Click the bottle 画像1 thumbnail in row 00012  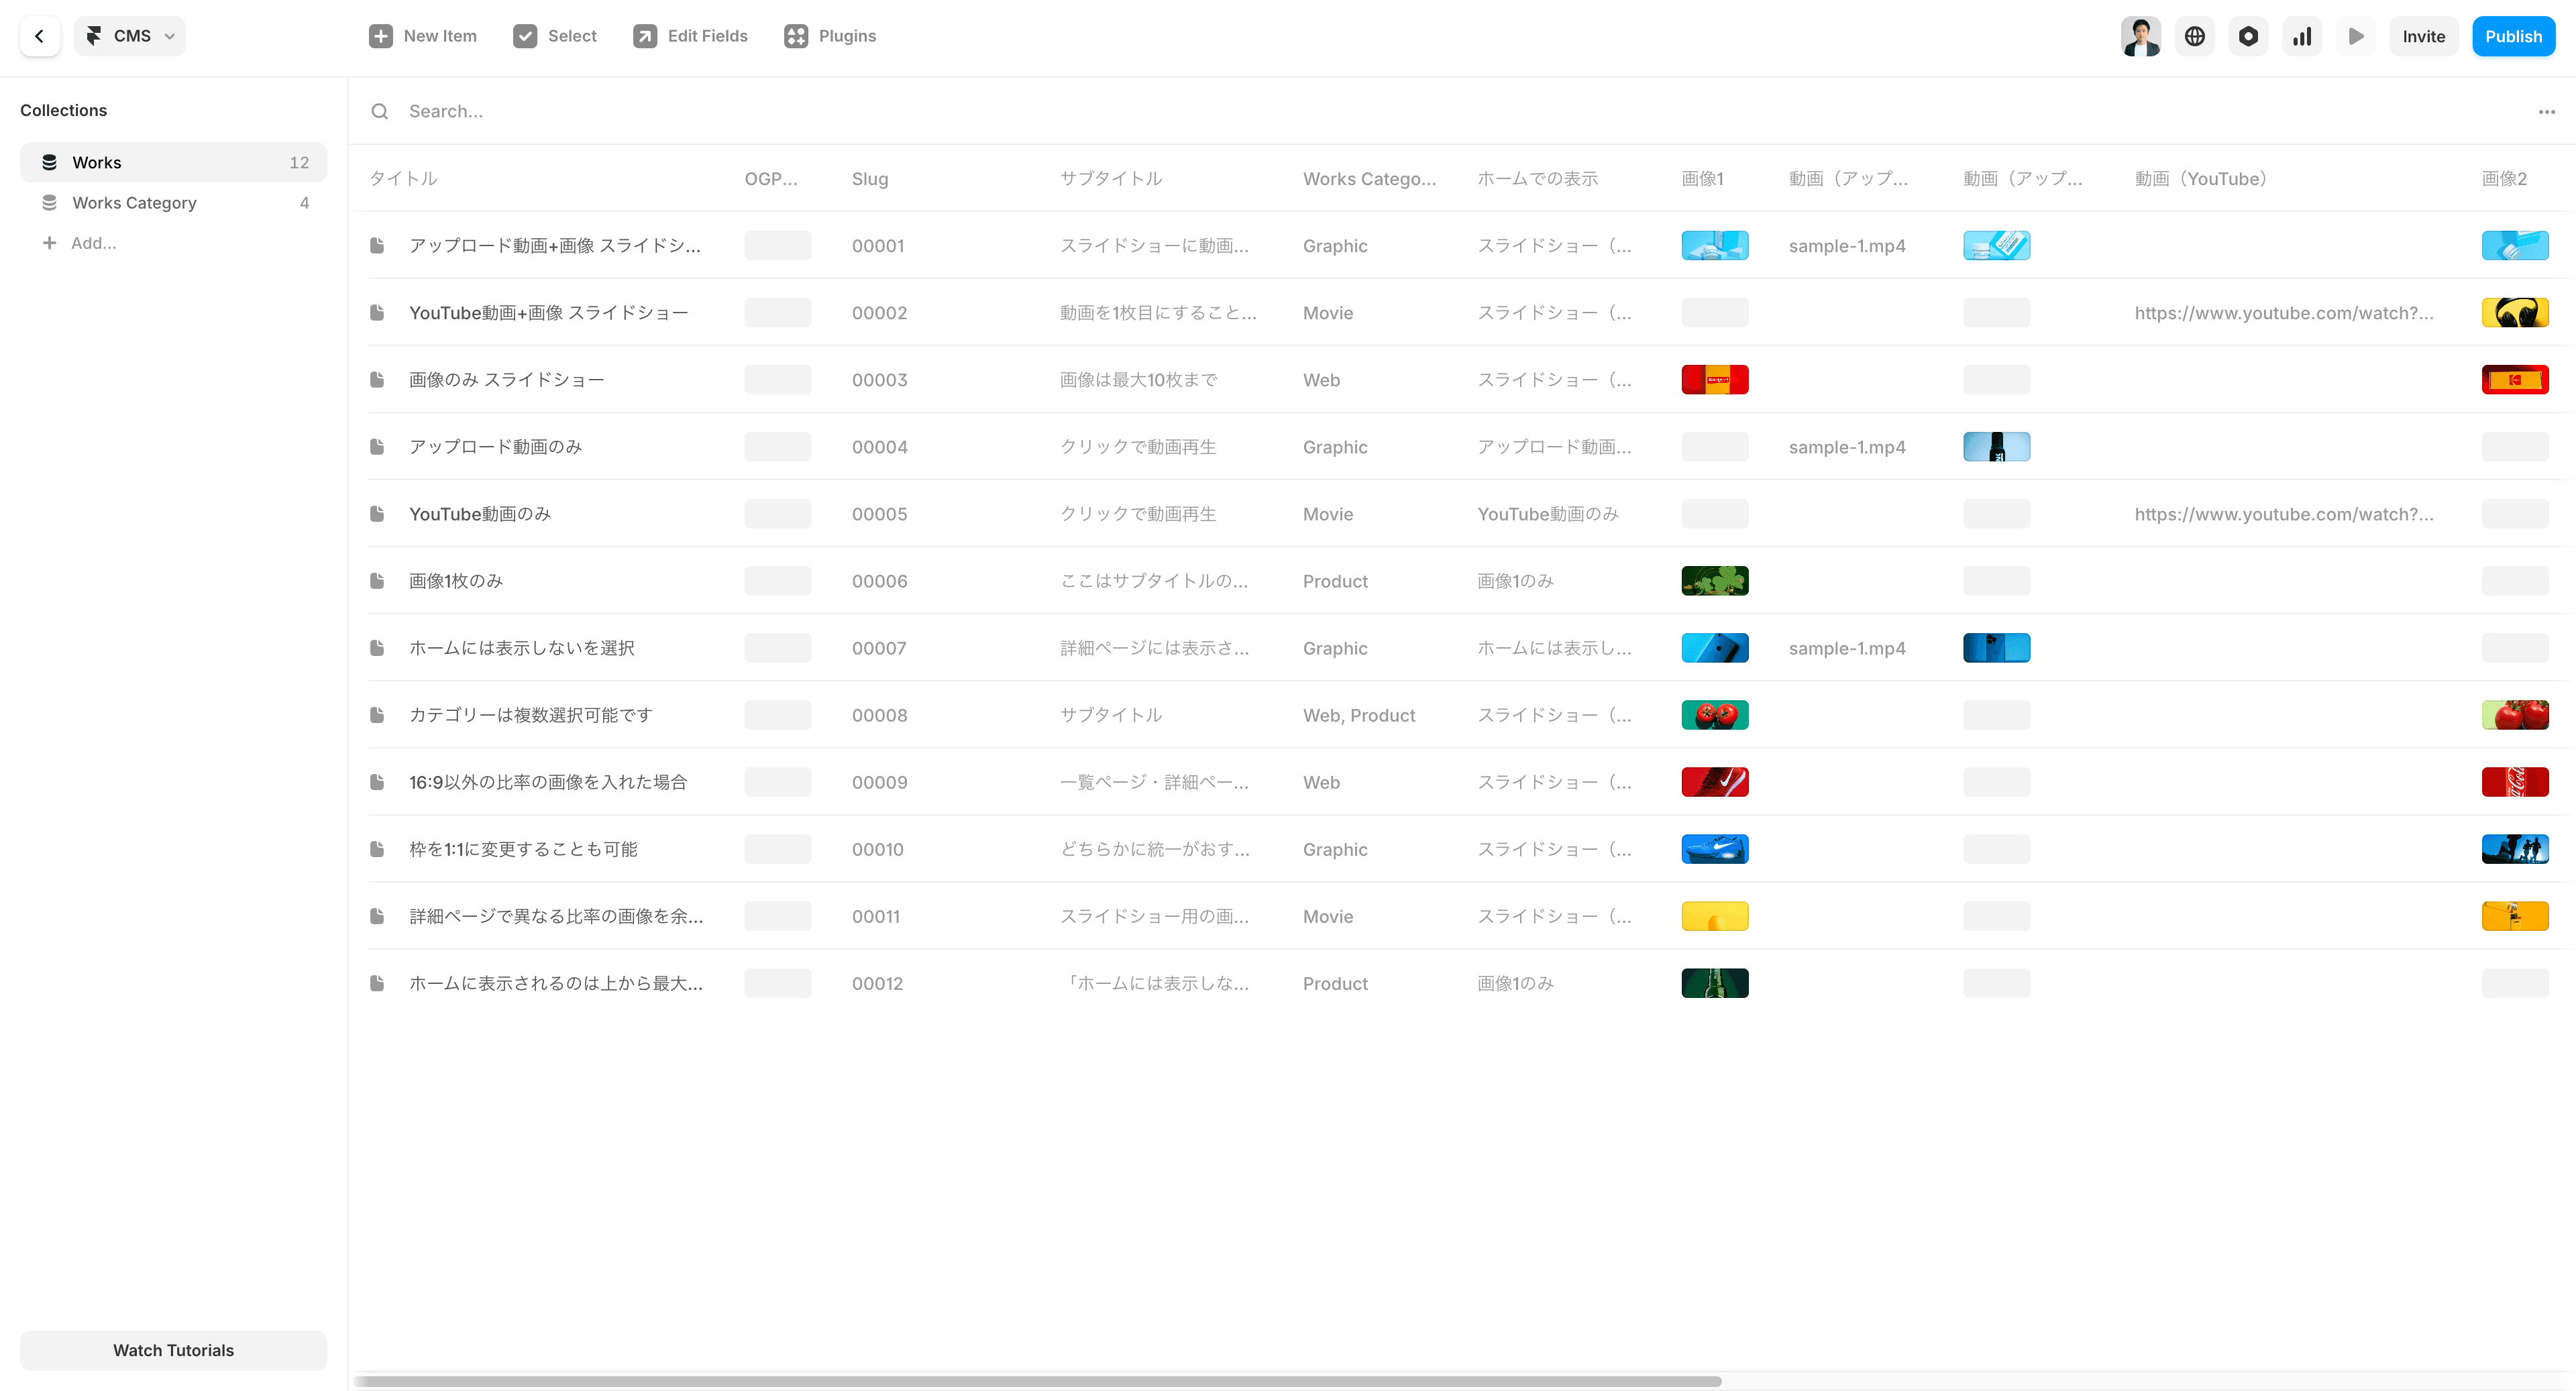click(1715, 982)
